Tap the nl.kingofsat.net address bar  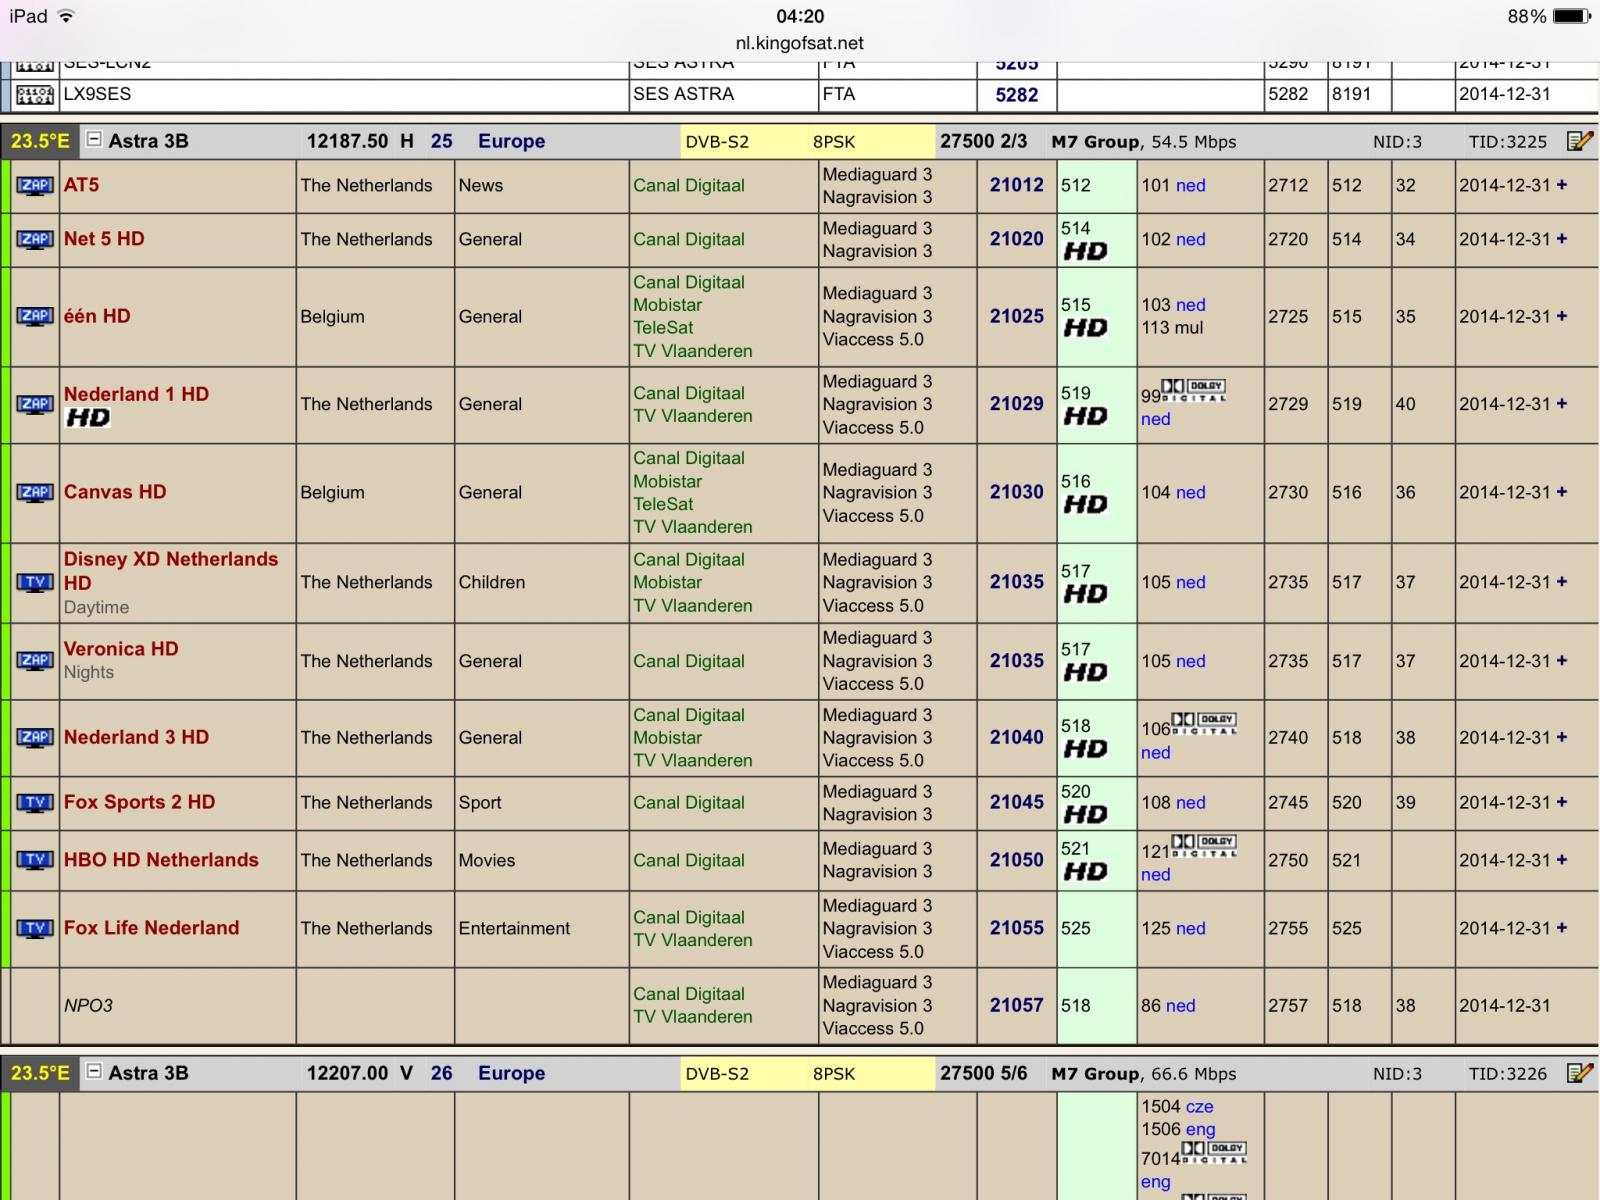(x=800, y=43)
